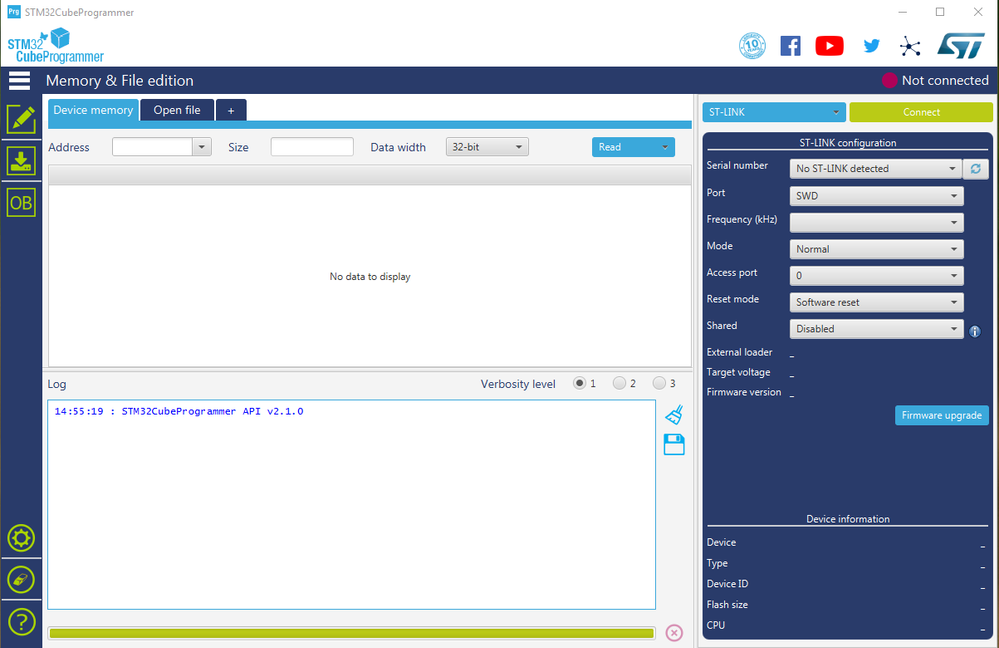Clear the log with the broom icon
This screenshot has height=648, width=999.
[674, 415]
